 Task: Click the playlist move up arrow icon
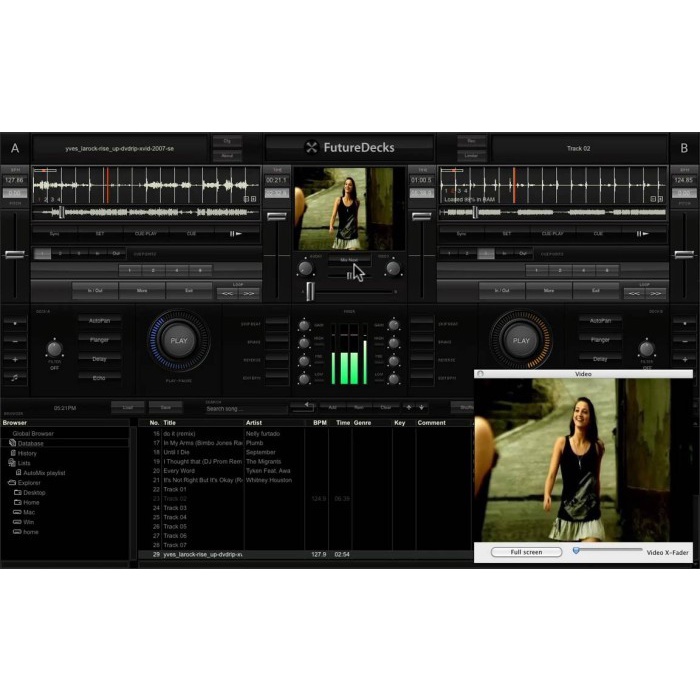(408, 407)
